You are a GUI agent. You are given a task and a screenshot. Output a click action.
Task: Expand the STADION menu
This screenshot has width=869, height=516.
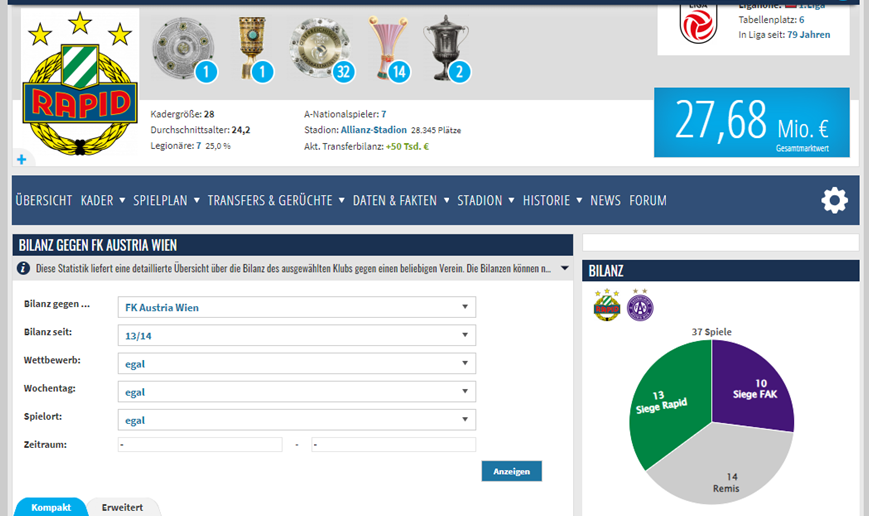coord(486,200)
